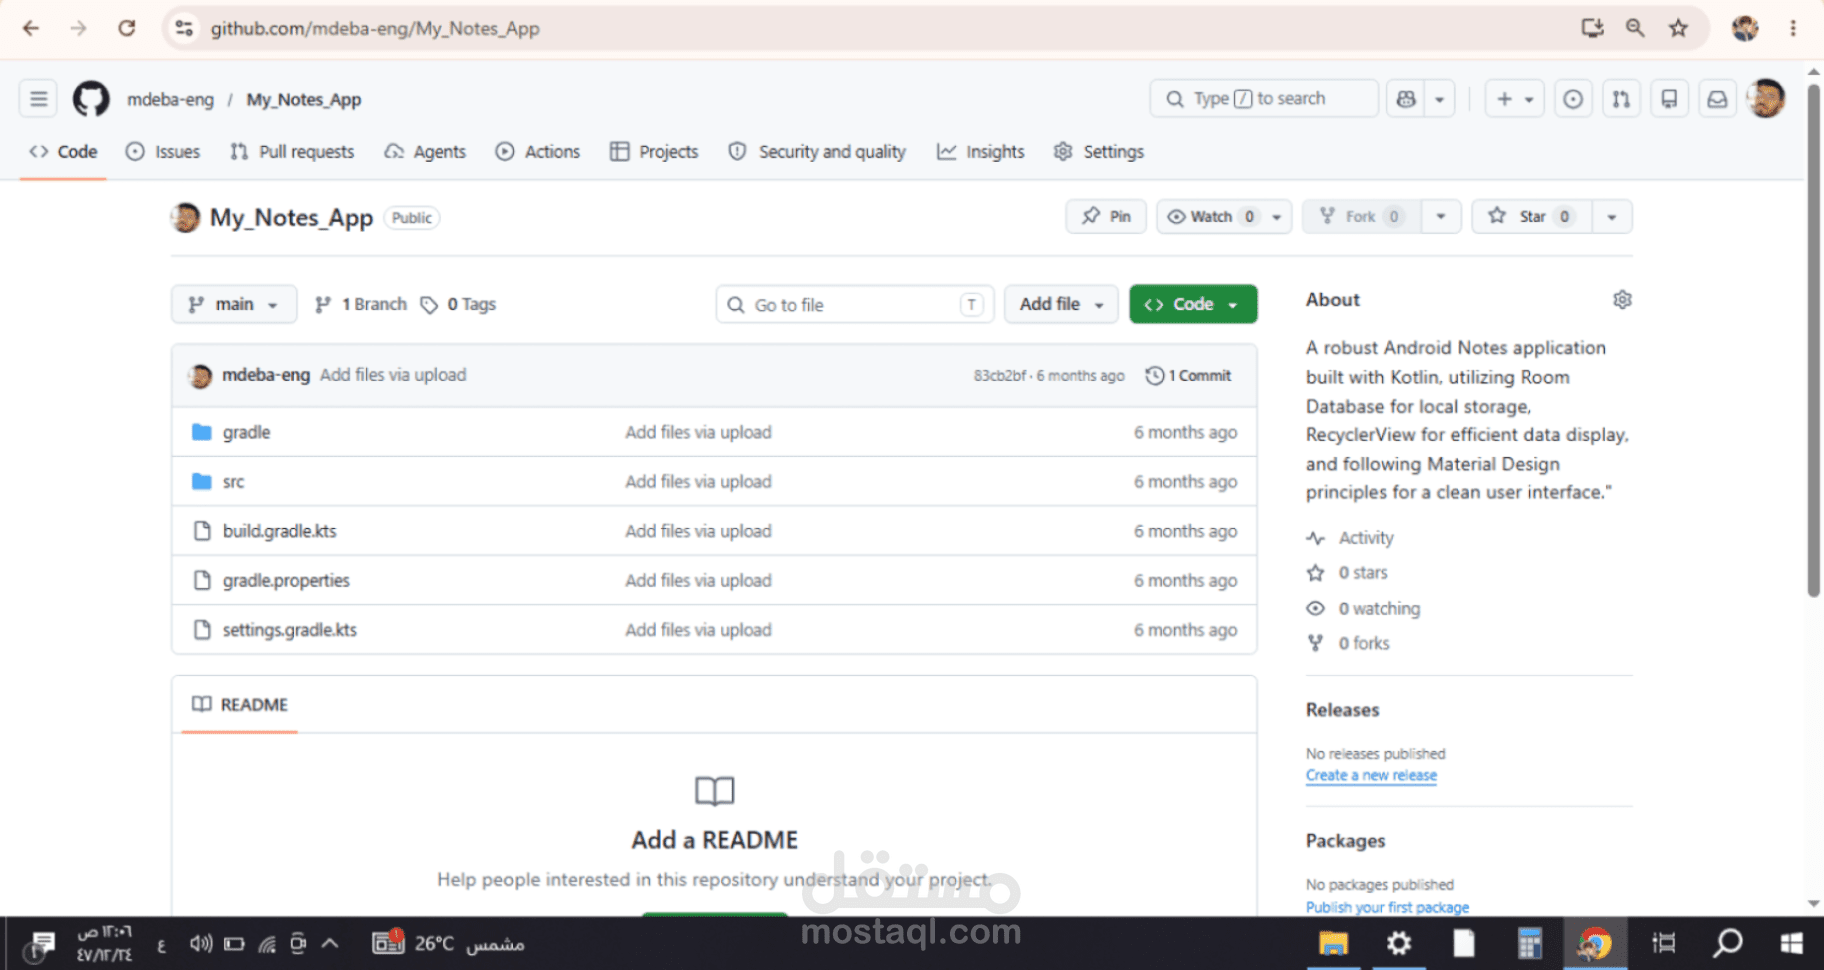Expand the create new plus dropdown

(x=1514, y=99)
